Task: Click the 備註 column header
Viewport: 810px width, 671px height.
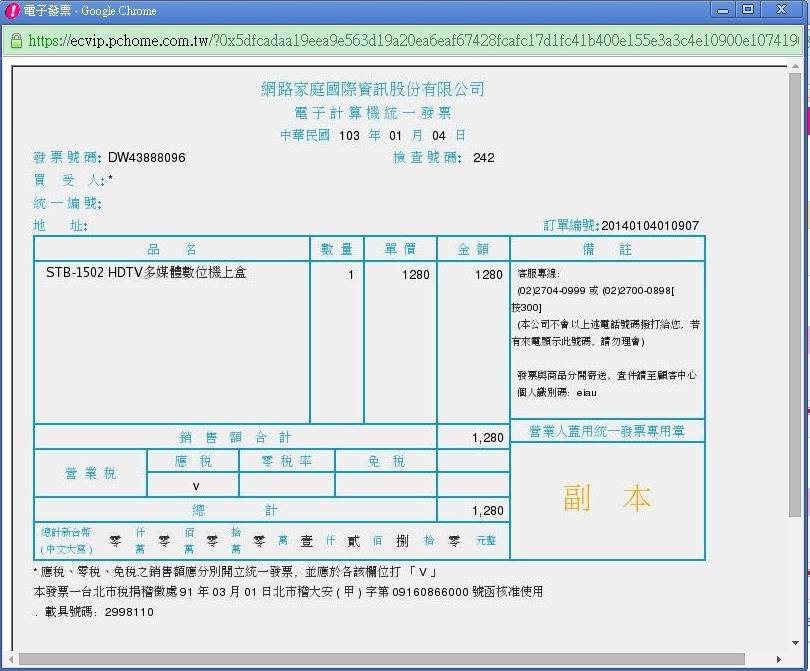Action: [607, 249]
